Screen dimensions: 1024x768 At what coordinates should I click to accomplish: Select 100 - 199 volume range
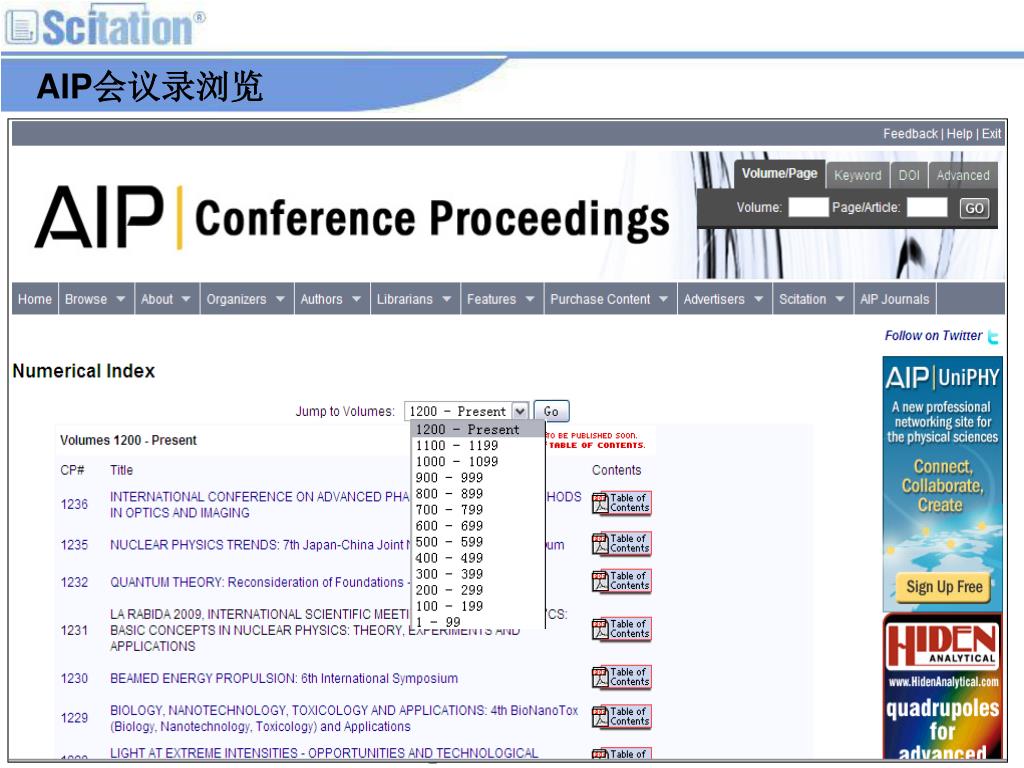(478, 606)
